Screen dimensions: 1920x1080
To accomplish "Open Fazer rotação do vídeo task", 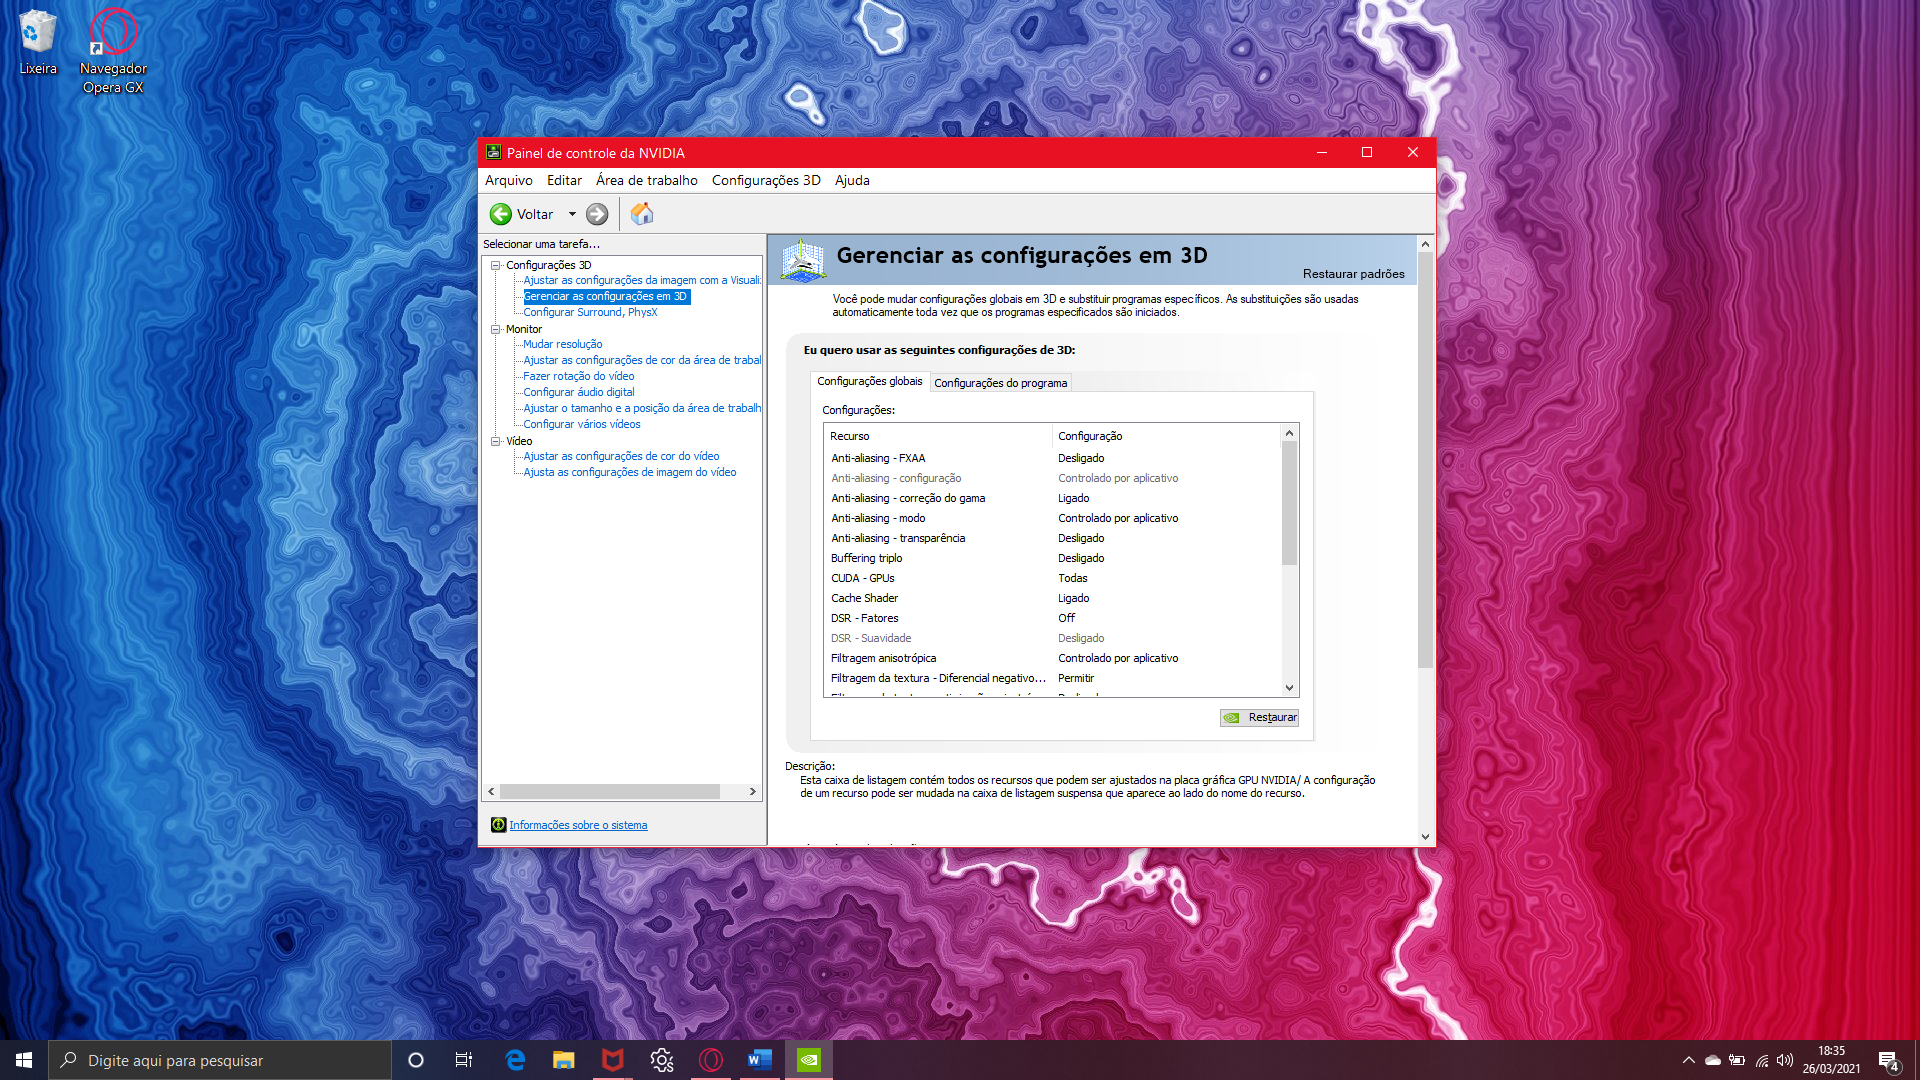I will [578, 376].
